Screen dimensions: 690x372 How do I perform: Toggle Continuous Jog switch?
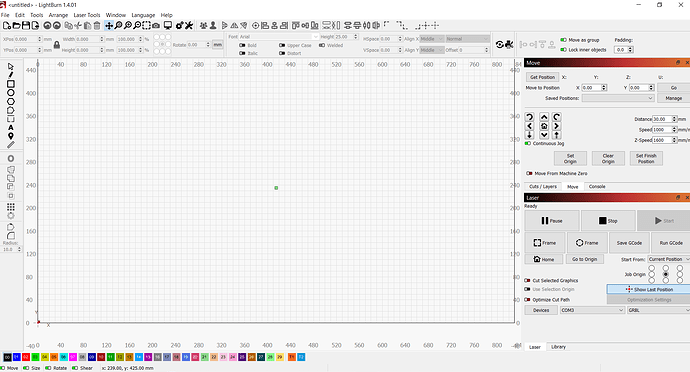tap(528, 144)
